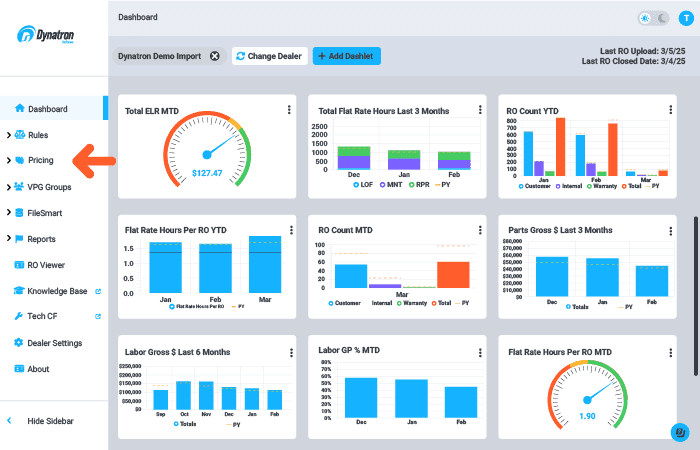Select Dashboard in the sidebar

48,108
